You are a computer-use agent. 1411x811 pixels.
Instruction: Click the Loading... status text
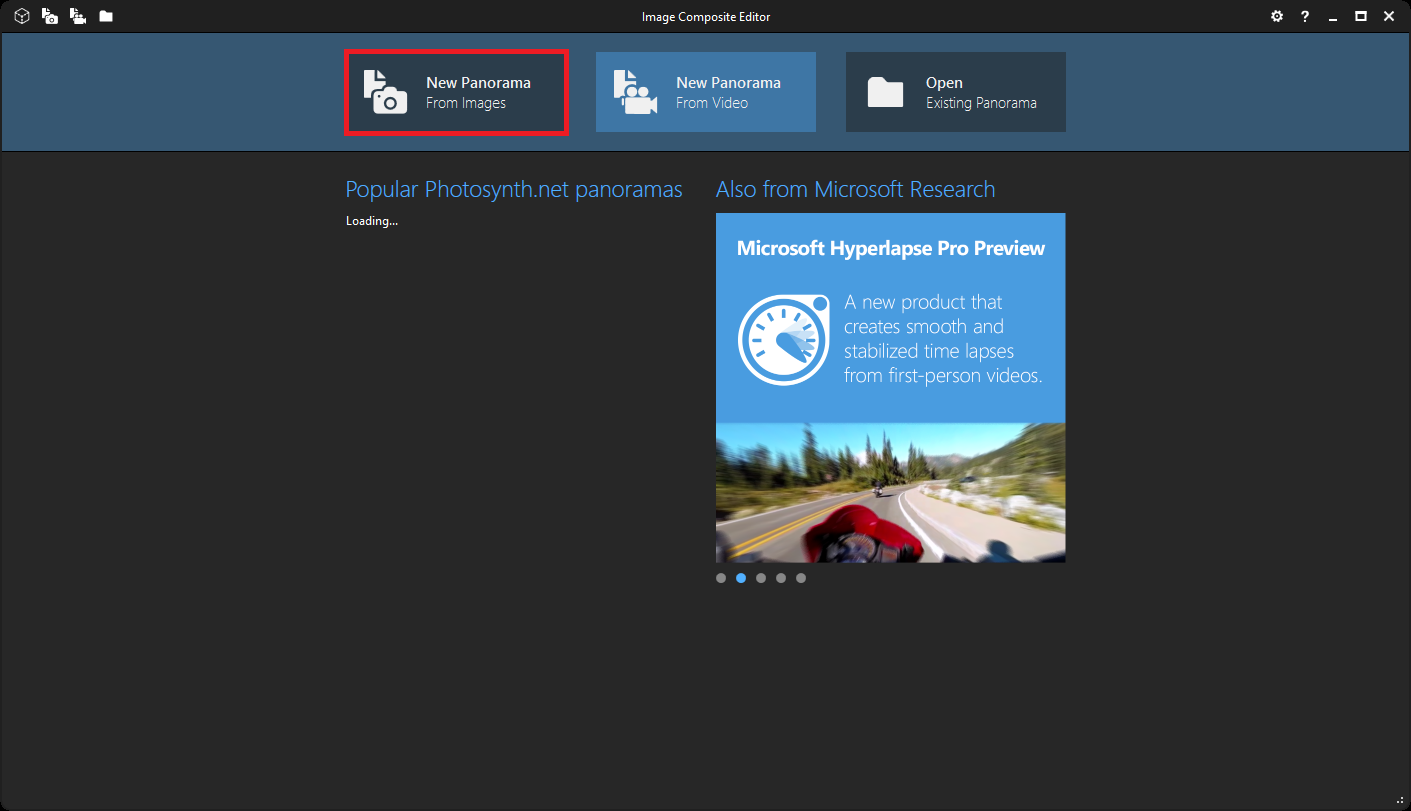pos(372,221)
